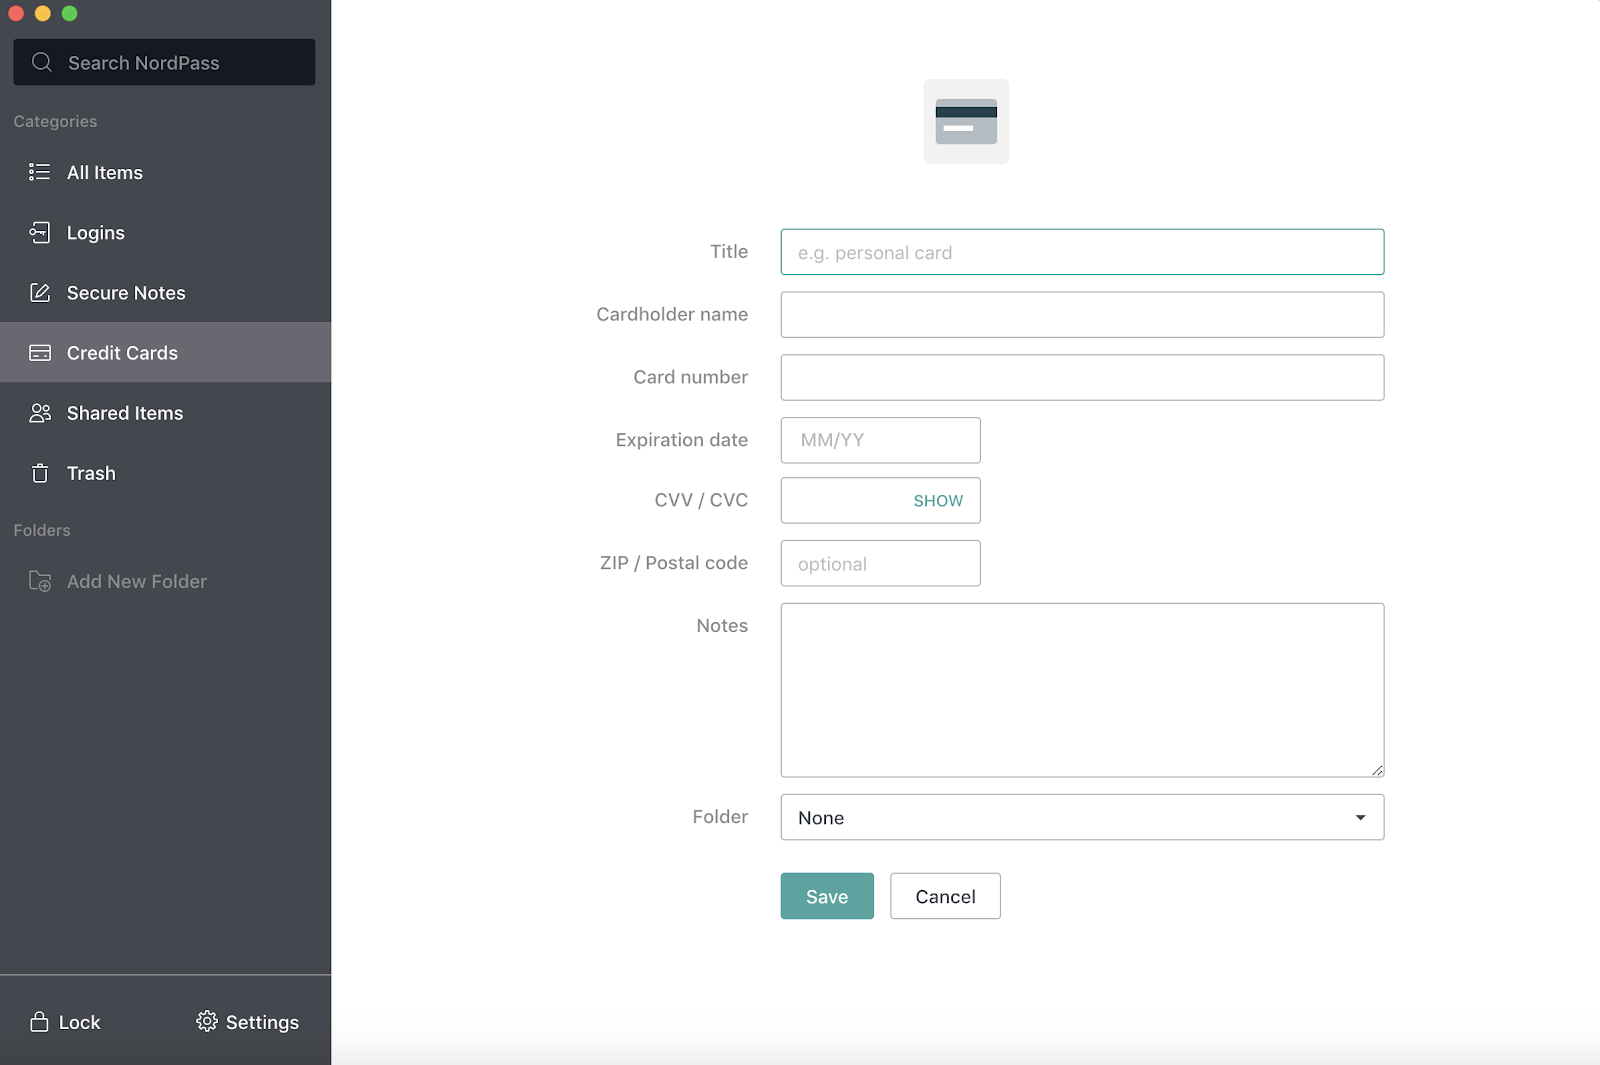Click the Expiration date MM/YY field

pyautogui.click(x=880, y=440)
